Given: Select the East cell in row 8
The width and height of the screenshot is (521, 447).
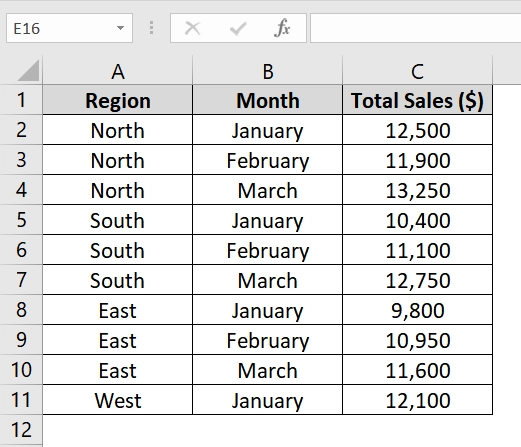Looking at the screenshot, I should (118, 310).
